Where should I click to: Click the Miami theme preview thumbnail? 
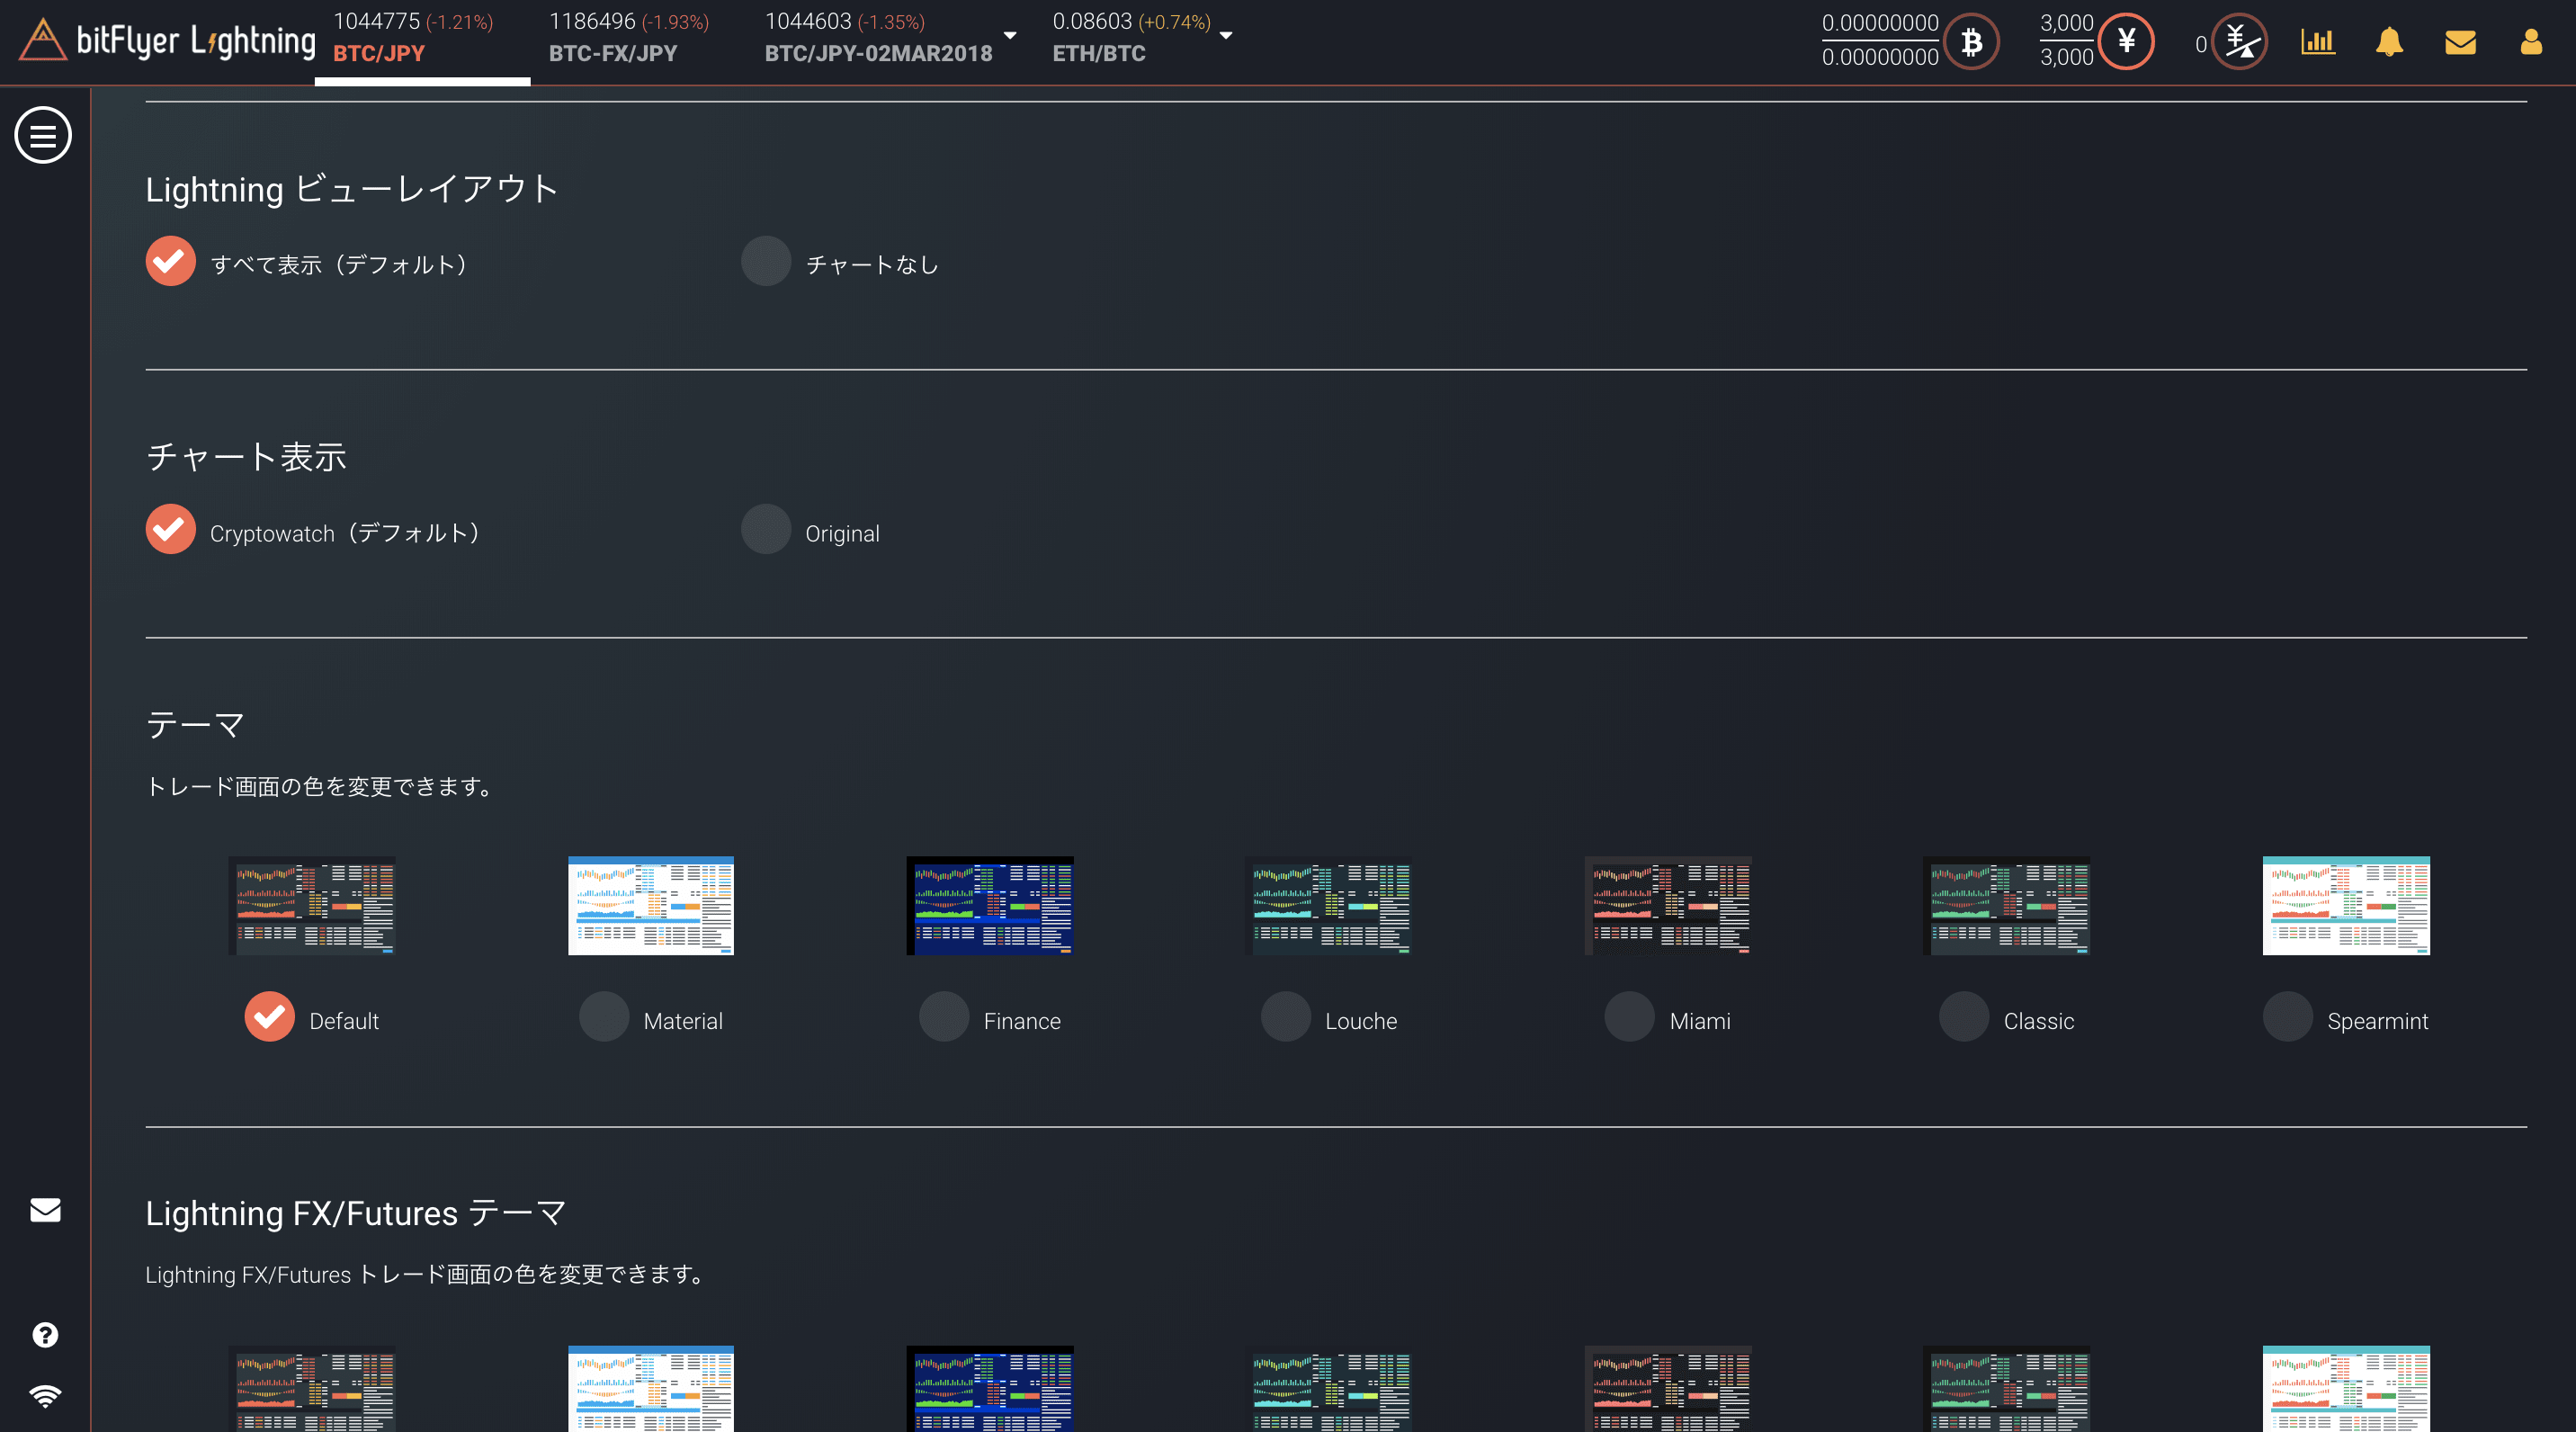1668,905
